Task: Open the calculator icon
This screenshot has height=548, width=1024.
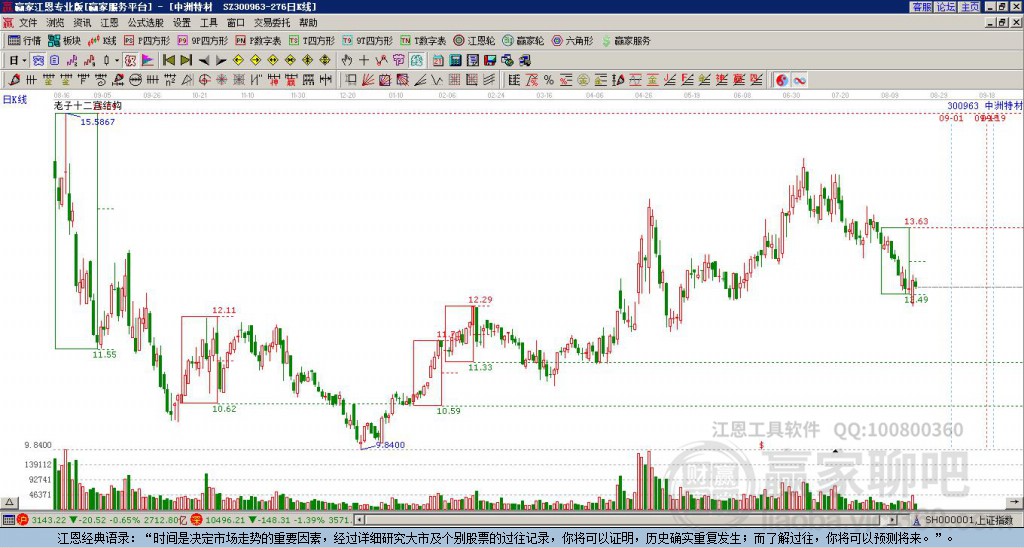Action: (455, 61)
